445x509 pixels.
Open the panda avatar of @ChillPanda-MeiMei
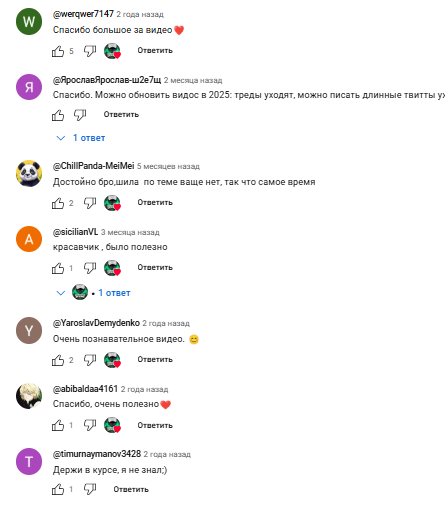click(x=29, y=173)
